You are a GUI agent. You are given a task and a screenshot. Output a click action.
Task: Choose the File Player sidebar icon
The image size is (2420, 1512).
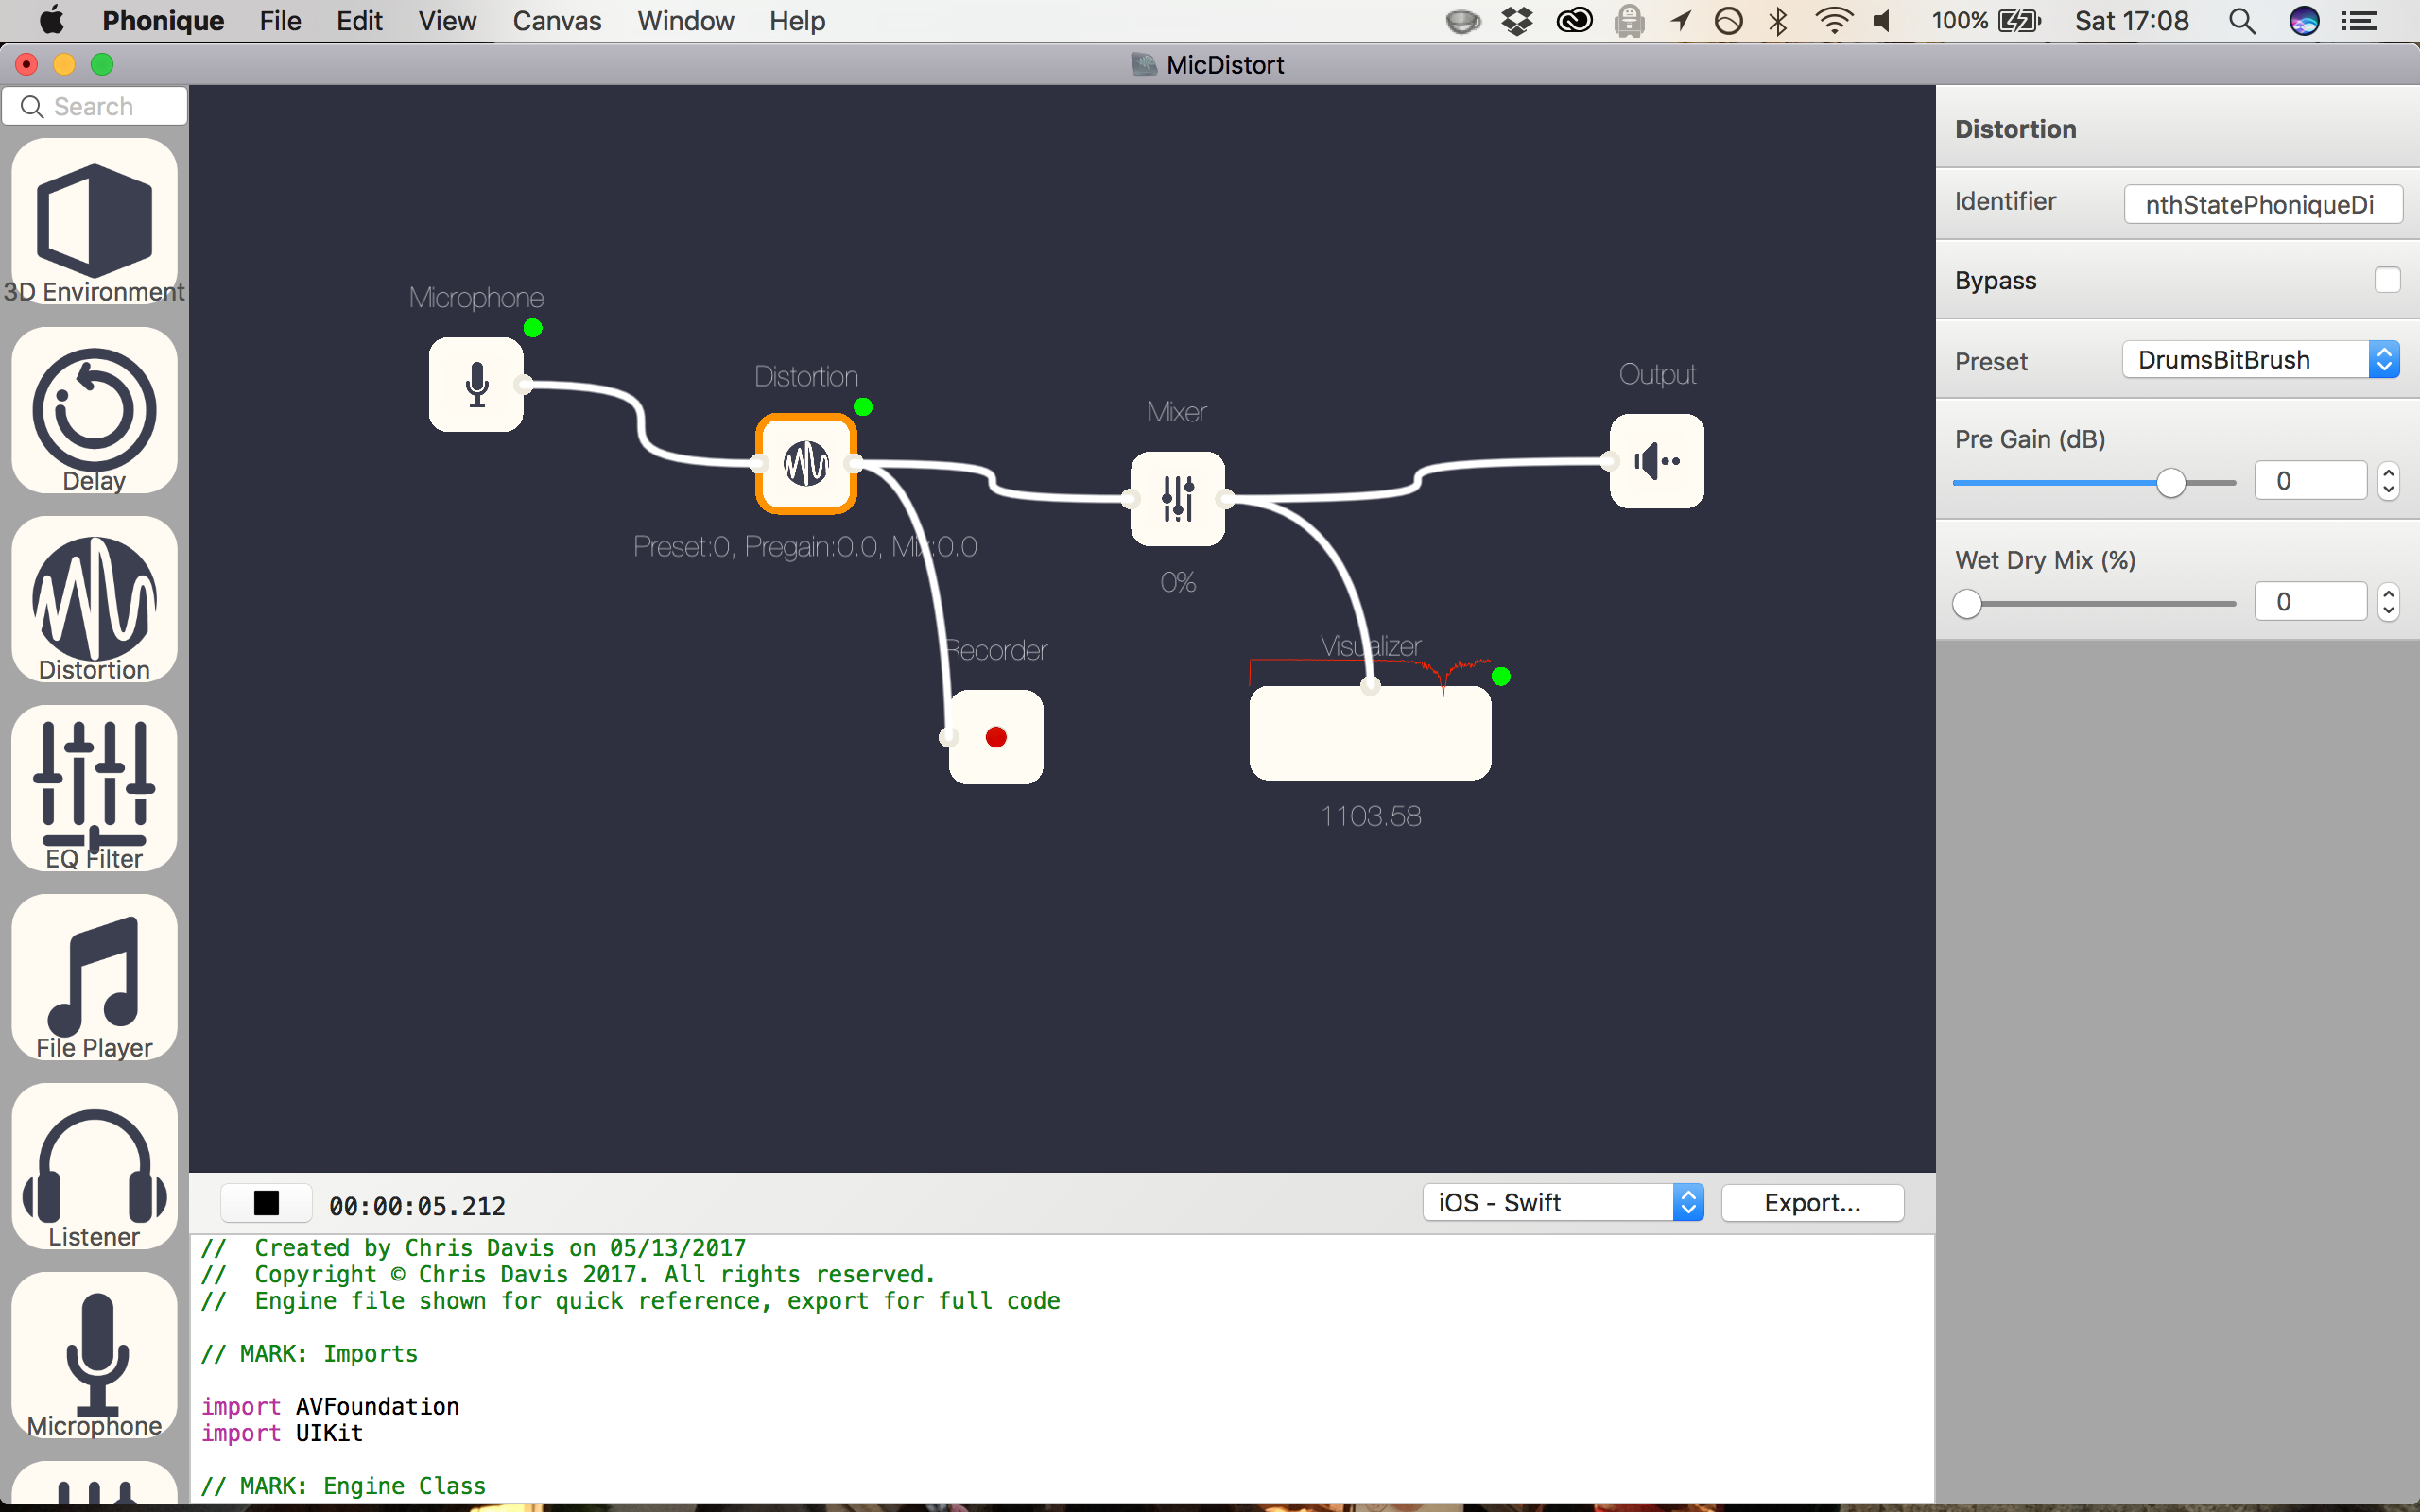pyautogui.click(x=94, y=976)
